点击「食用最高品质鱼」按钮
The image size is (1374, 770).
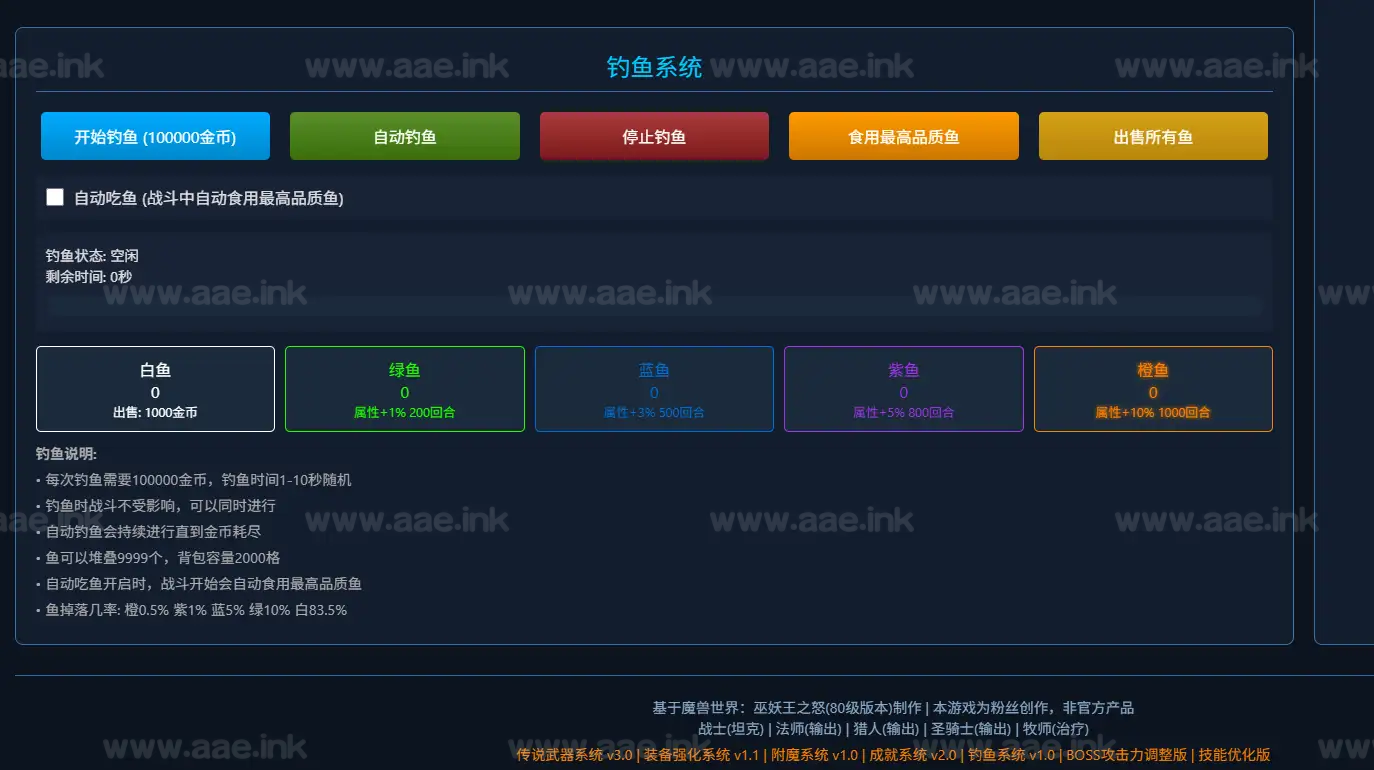point(903,135)
